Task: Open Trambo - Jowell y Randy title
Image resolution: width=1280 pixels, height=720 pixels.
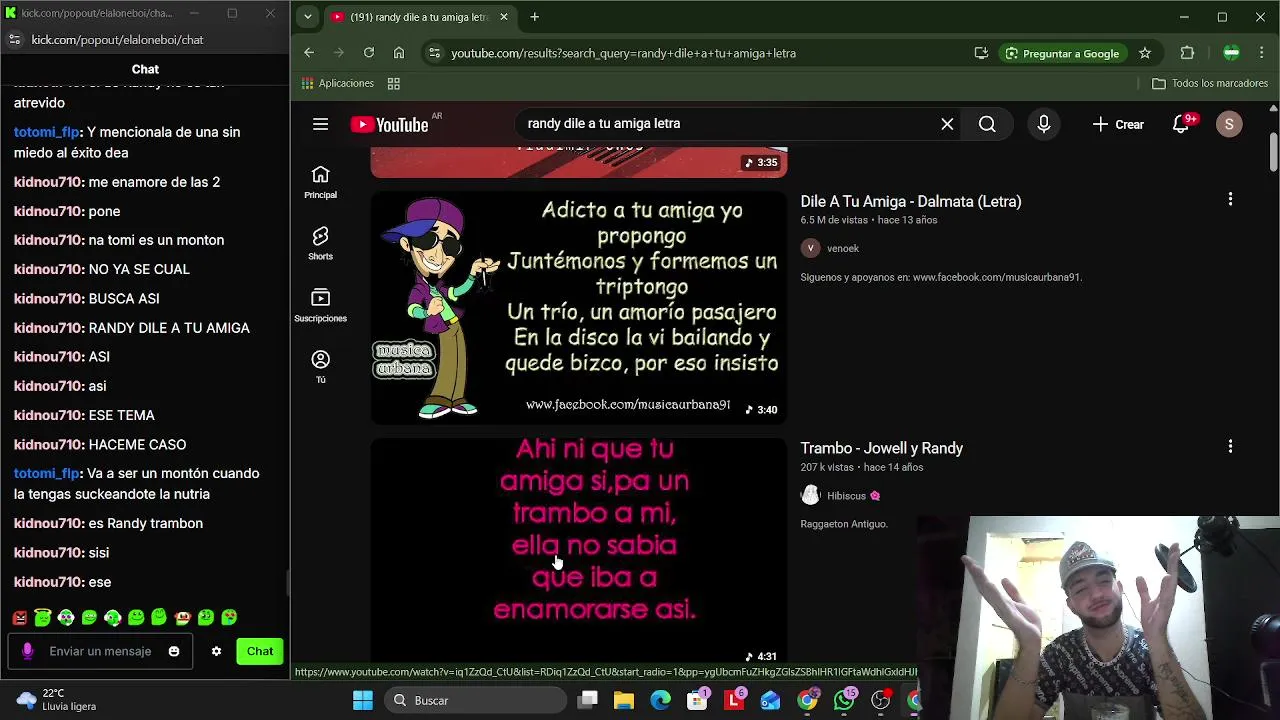Action: [x=881, y=448]
